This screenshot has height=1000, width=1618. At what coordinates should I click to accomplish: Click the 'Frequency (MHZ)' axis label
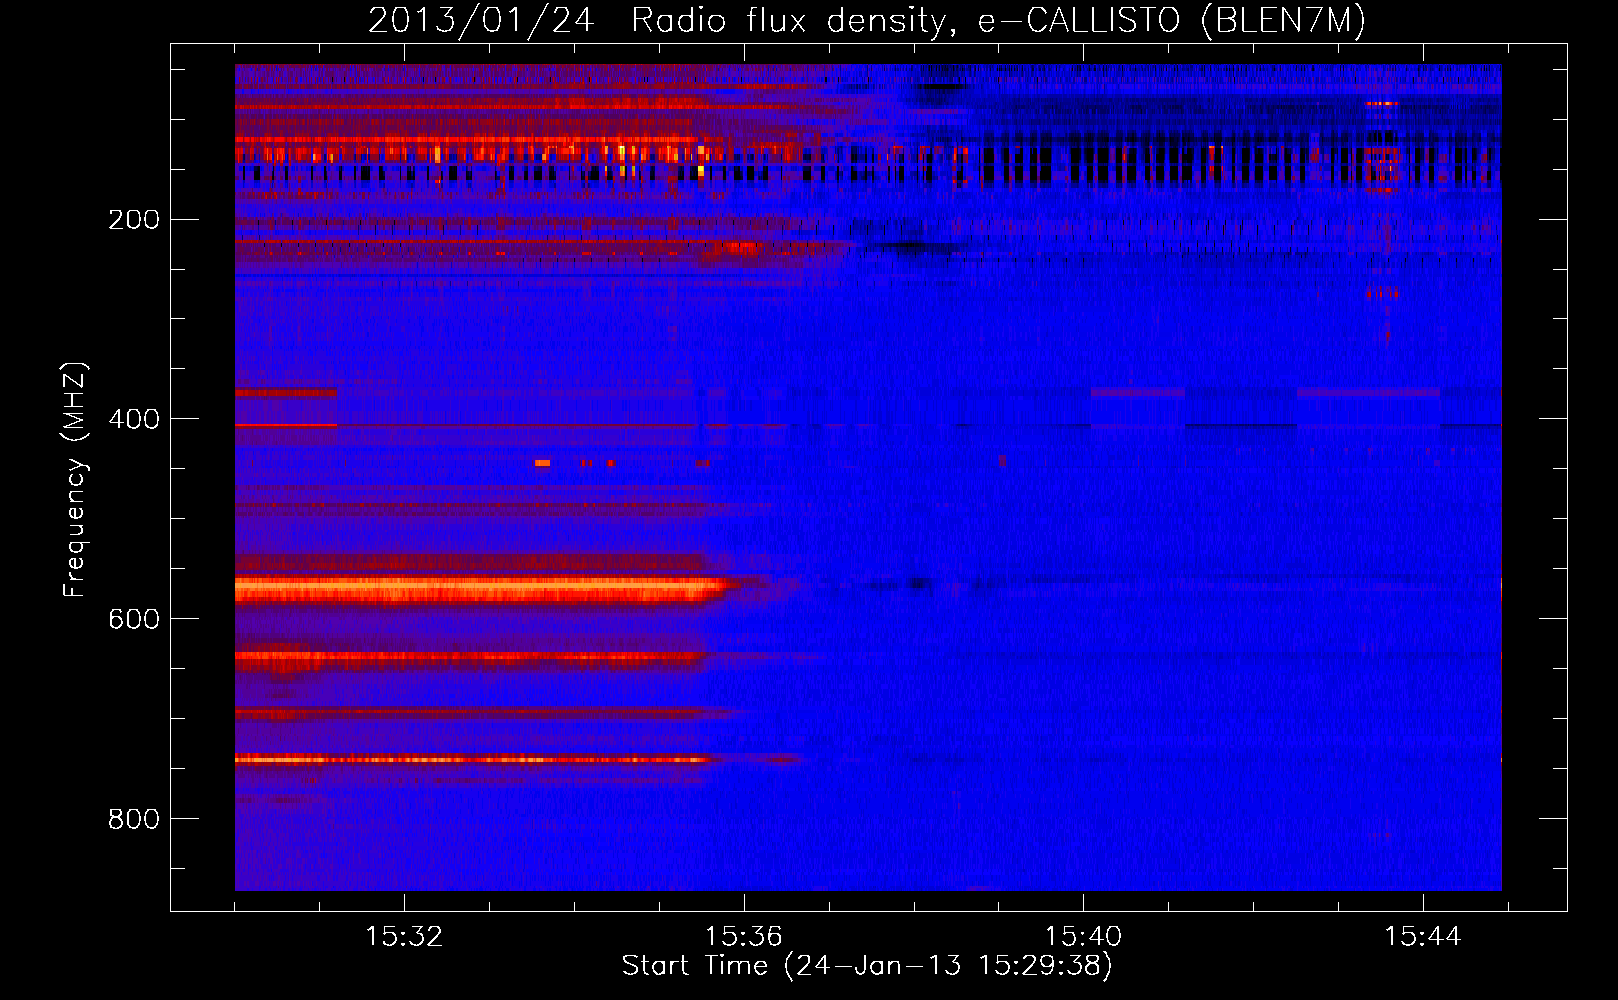click(75, 480)
